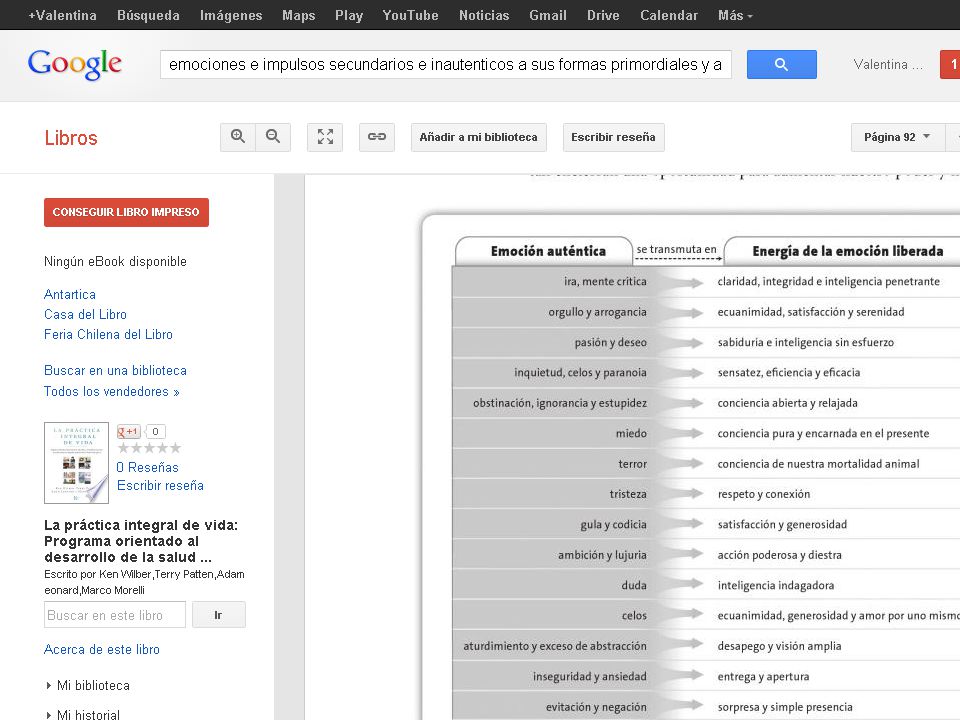This screenshot has height=720, width=960.
Task: Click the 0 Reseñas link
Action: point(148,467)
